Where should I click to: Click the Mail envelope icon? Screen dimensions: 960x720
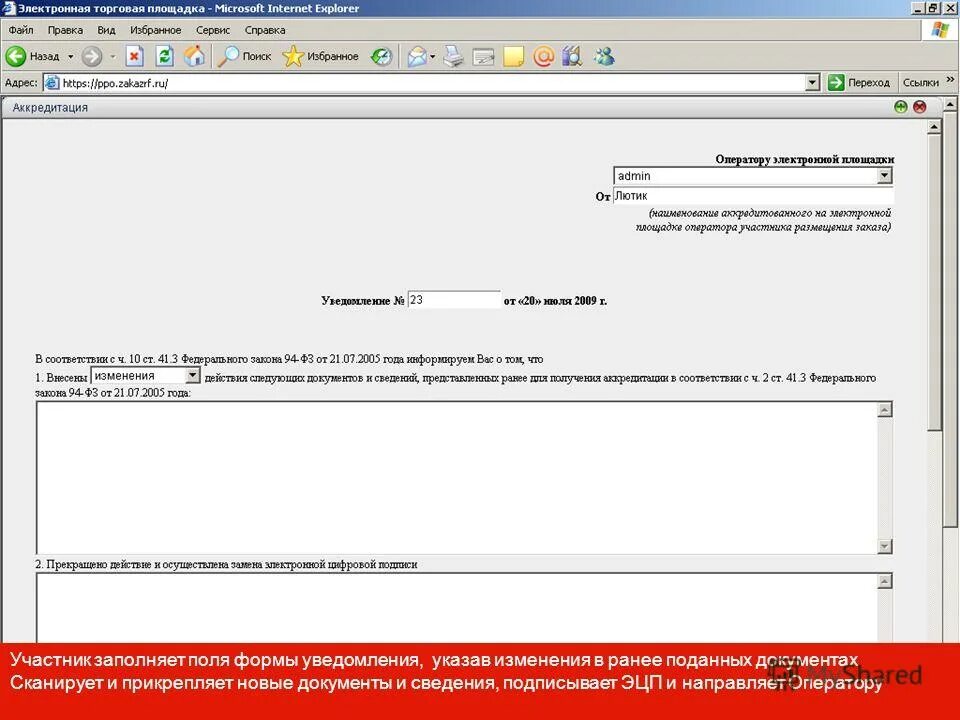point(417,56)
